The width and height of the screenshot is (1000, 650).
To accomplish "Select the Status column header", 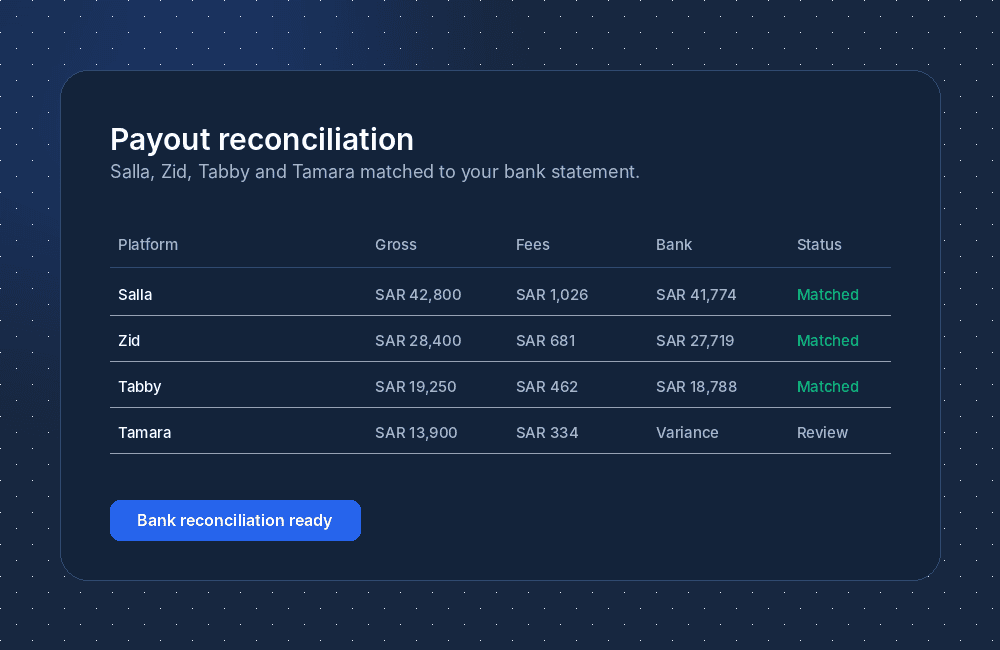I will point(819,244).
